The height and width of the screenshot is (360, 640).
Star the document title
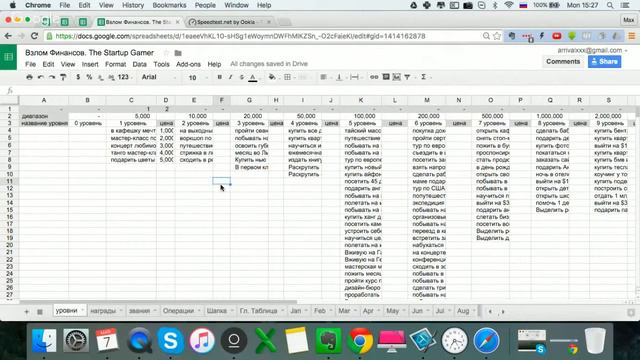point(166,53)
